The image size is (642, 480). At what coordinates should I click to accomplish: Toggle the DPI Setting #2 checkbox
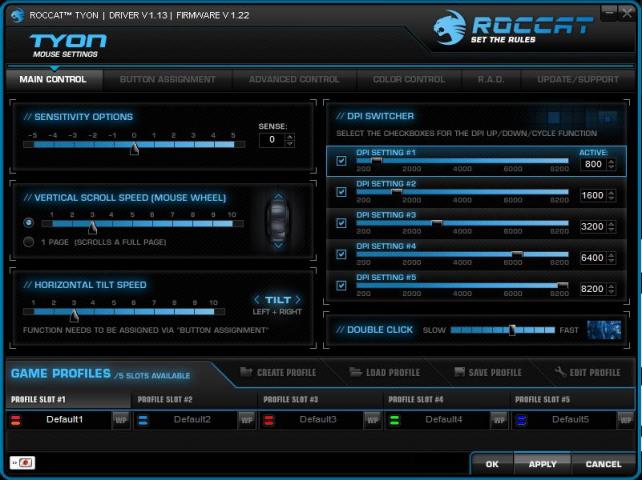pyautogui.click(x=341, y=192)
